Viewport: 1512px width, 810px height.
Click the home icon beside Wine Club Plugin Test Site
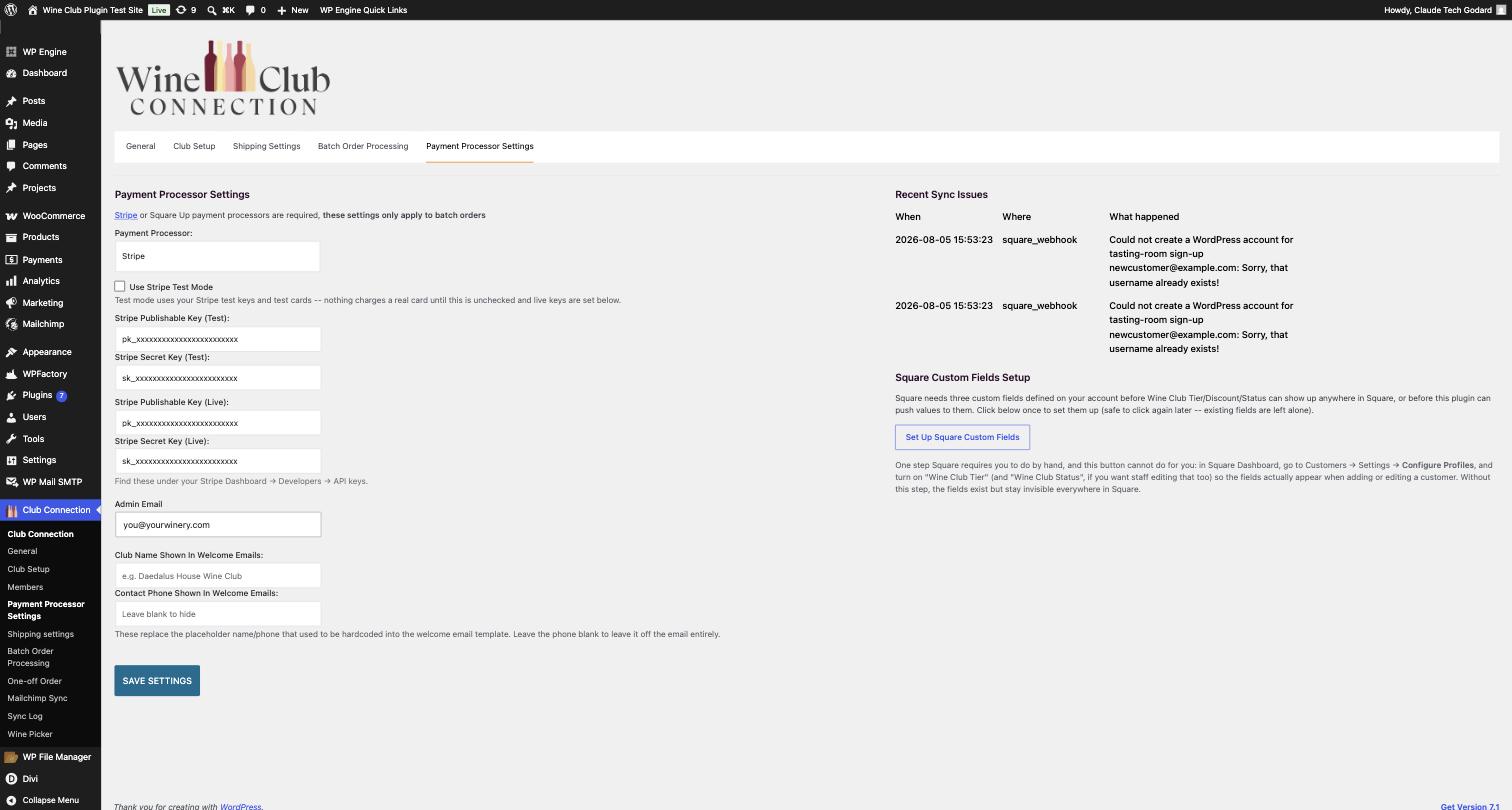[33, 10]
